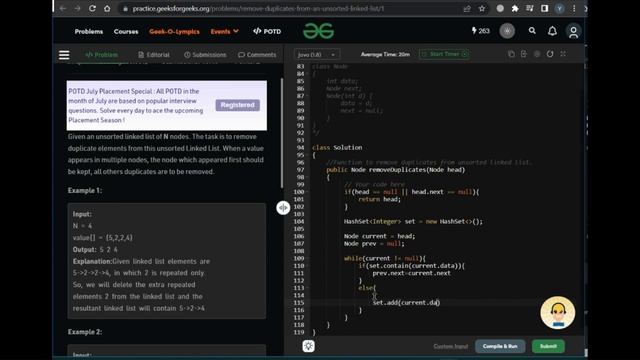The image size is (640, 360).
Task: Click the Compile & Run button
Action: pyautogui.click(x=500, y=346)
